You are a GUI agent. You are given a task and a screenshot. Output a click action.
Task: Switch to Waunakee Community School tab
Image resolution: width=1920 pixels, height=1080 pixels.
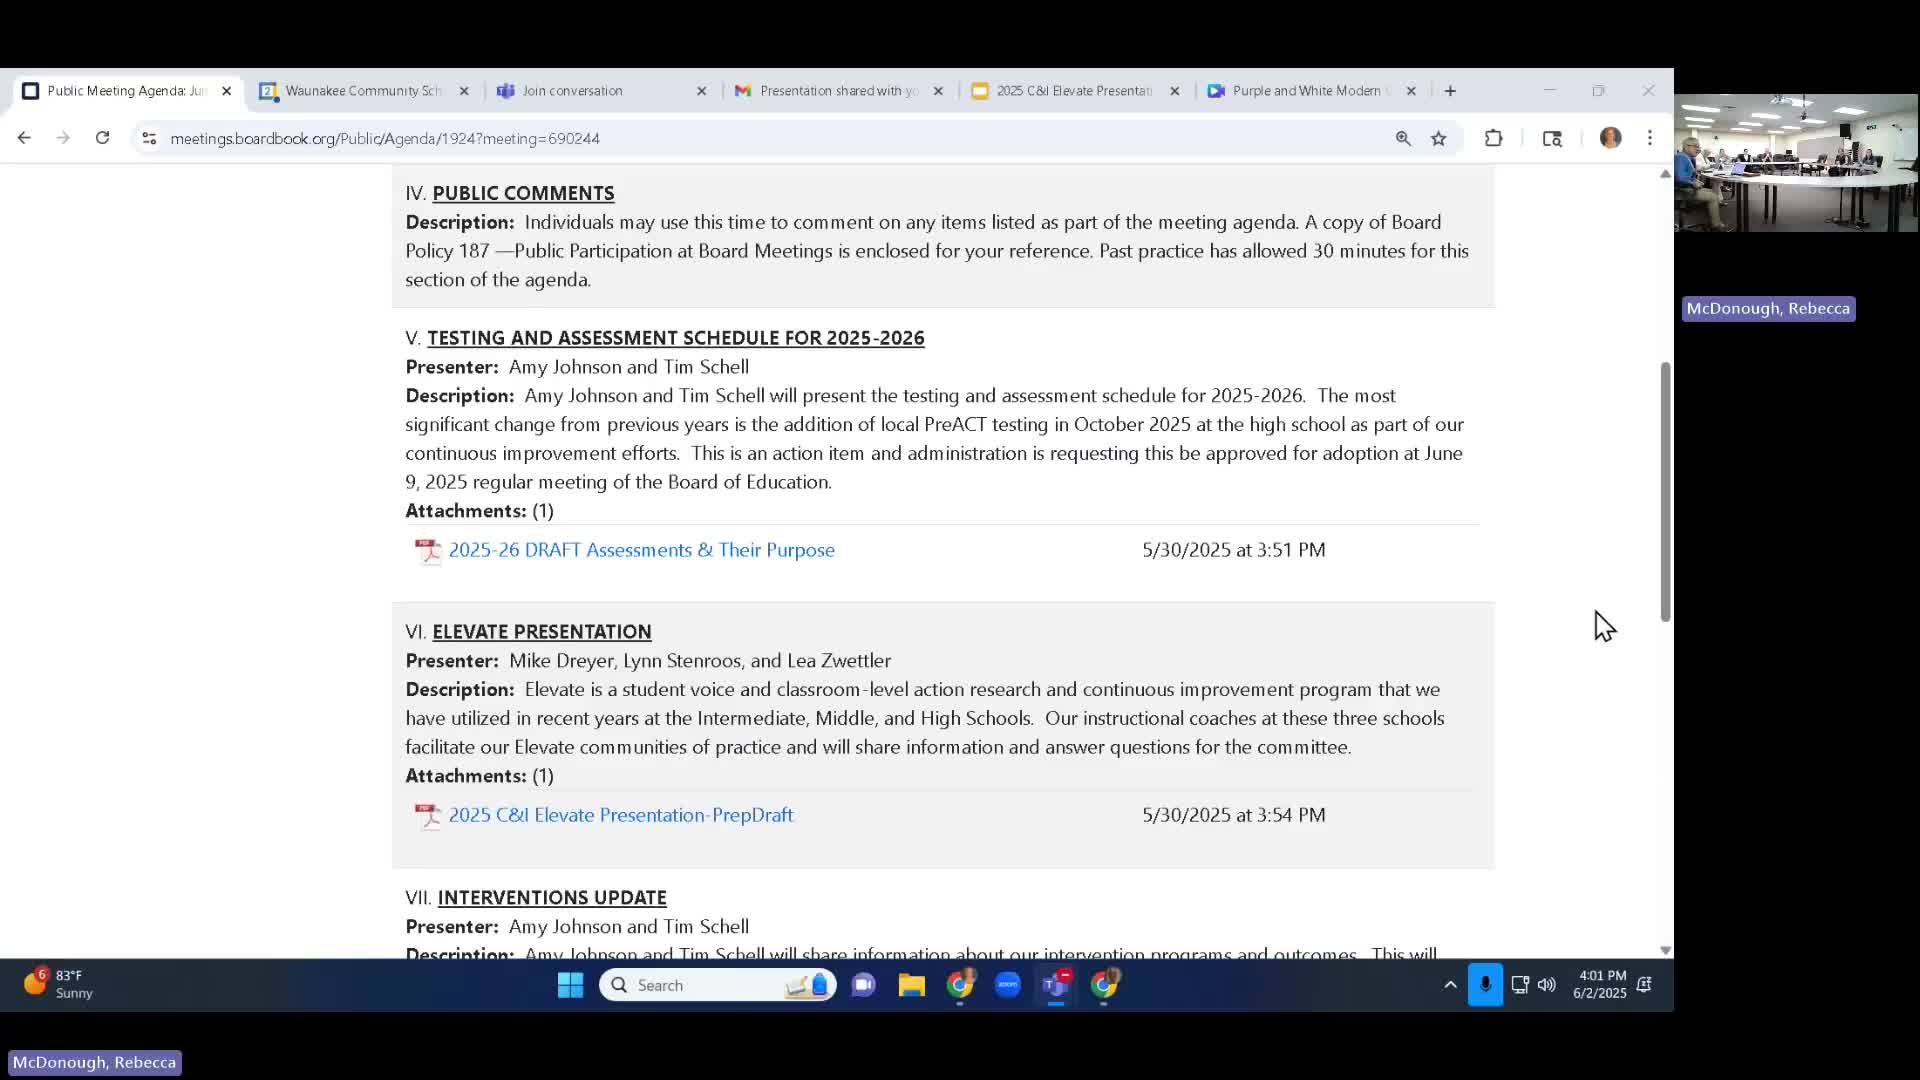pos(362,91)
